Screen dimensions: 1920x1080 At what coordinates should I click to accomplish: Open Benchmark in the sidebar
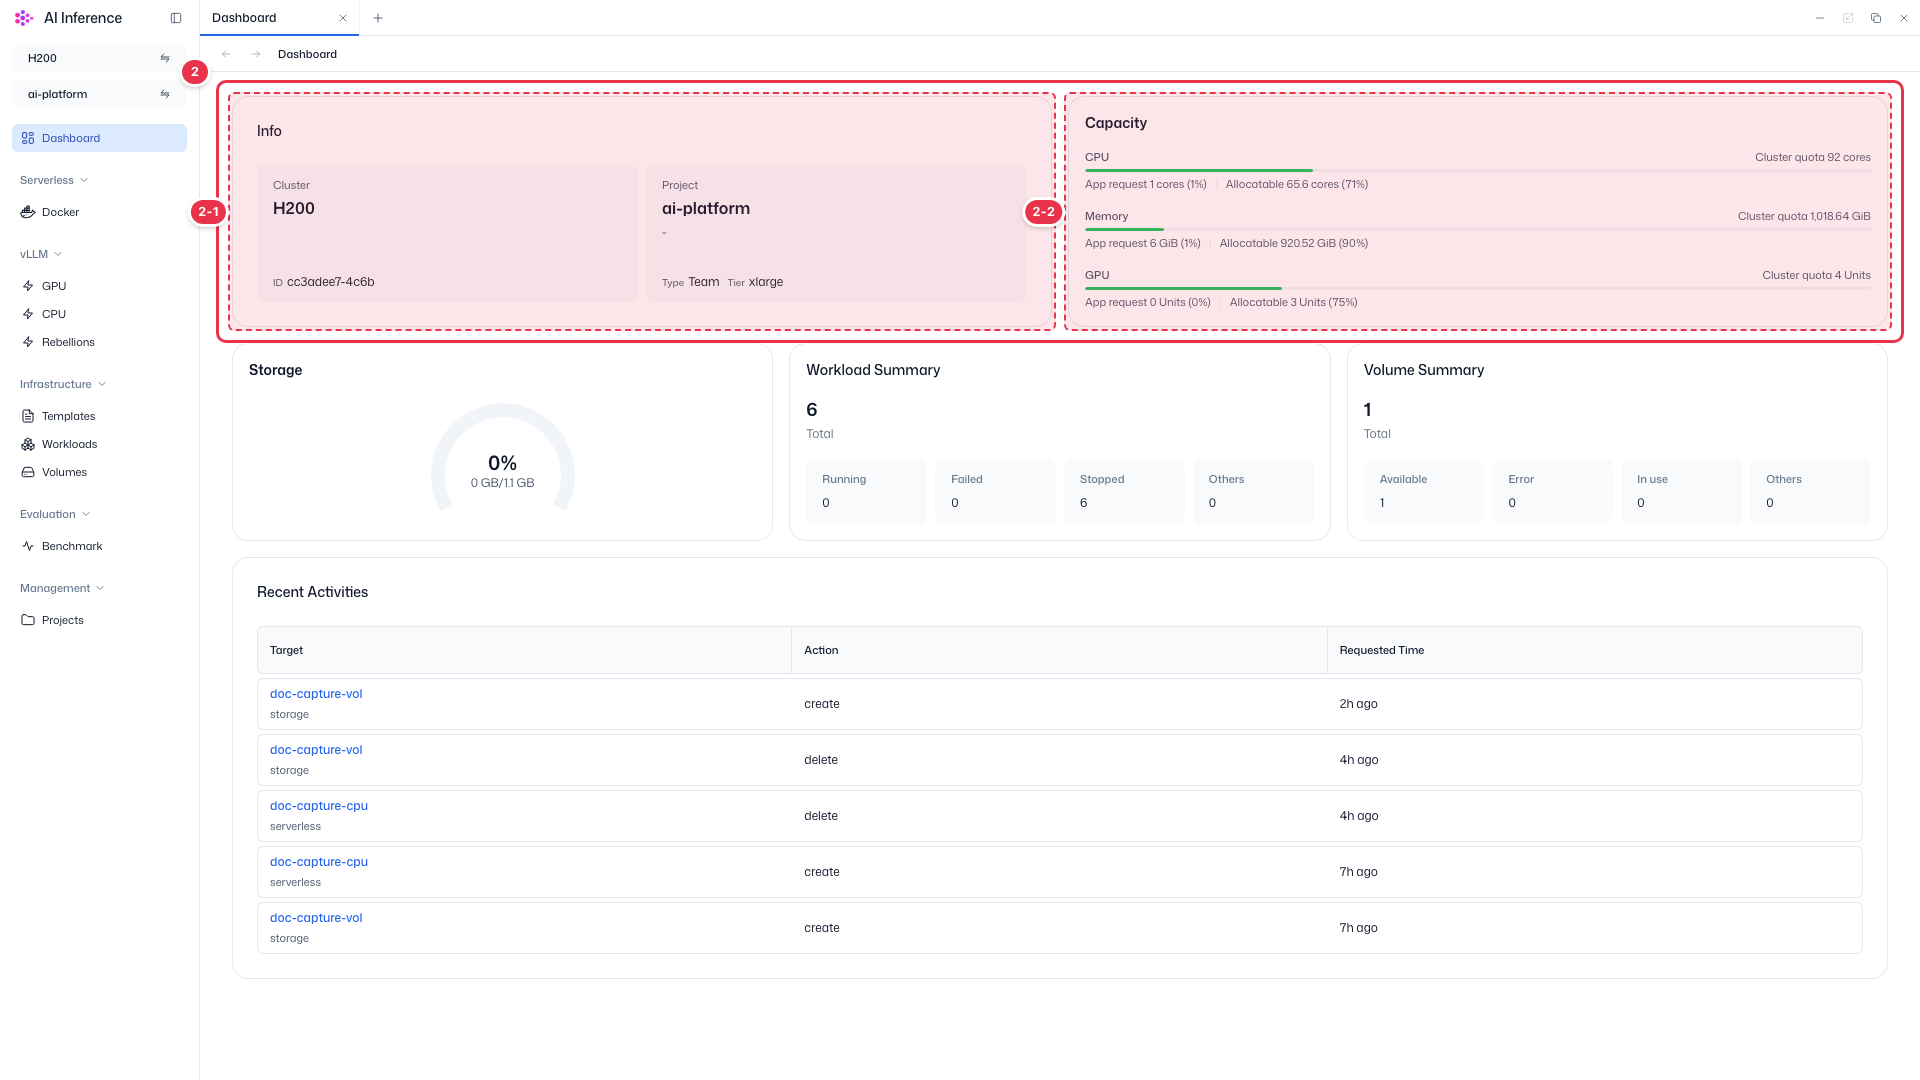(x=99, y=546)
